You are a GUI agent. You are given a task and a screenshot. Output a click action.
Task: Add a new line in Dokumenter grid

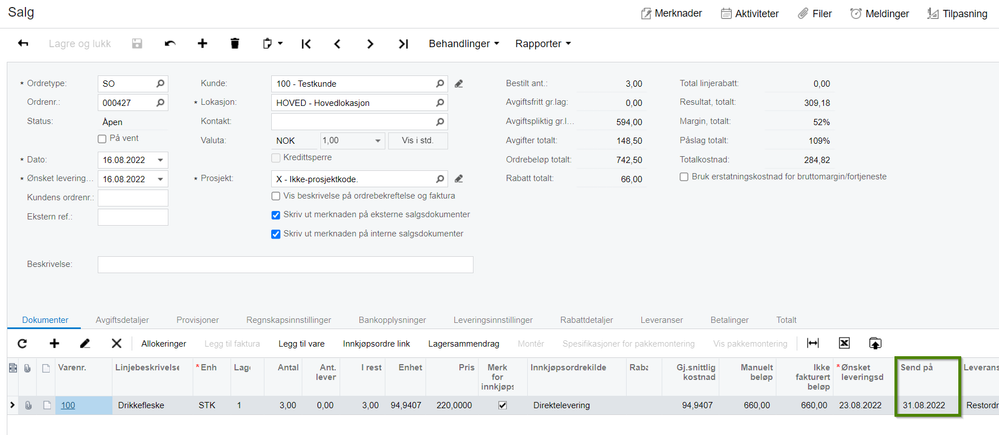click(x=54, y=343)
